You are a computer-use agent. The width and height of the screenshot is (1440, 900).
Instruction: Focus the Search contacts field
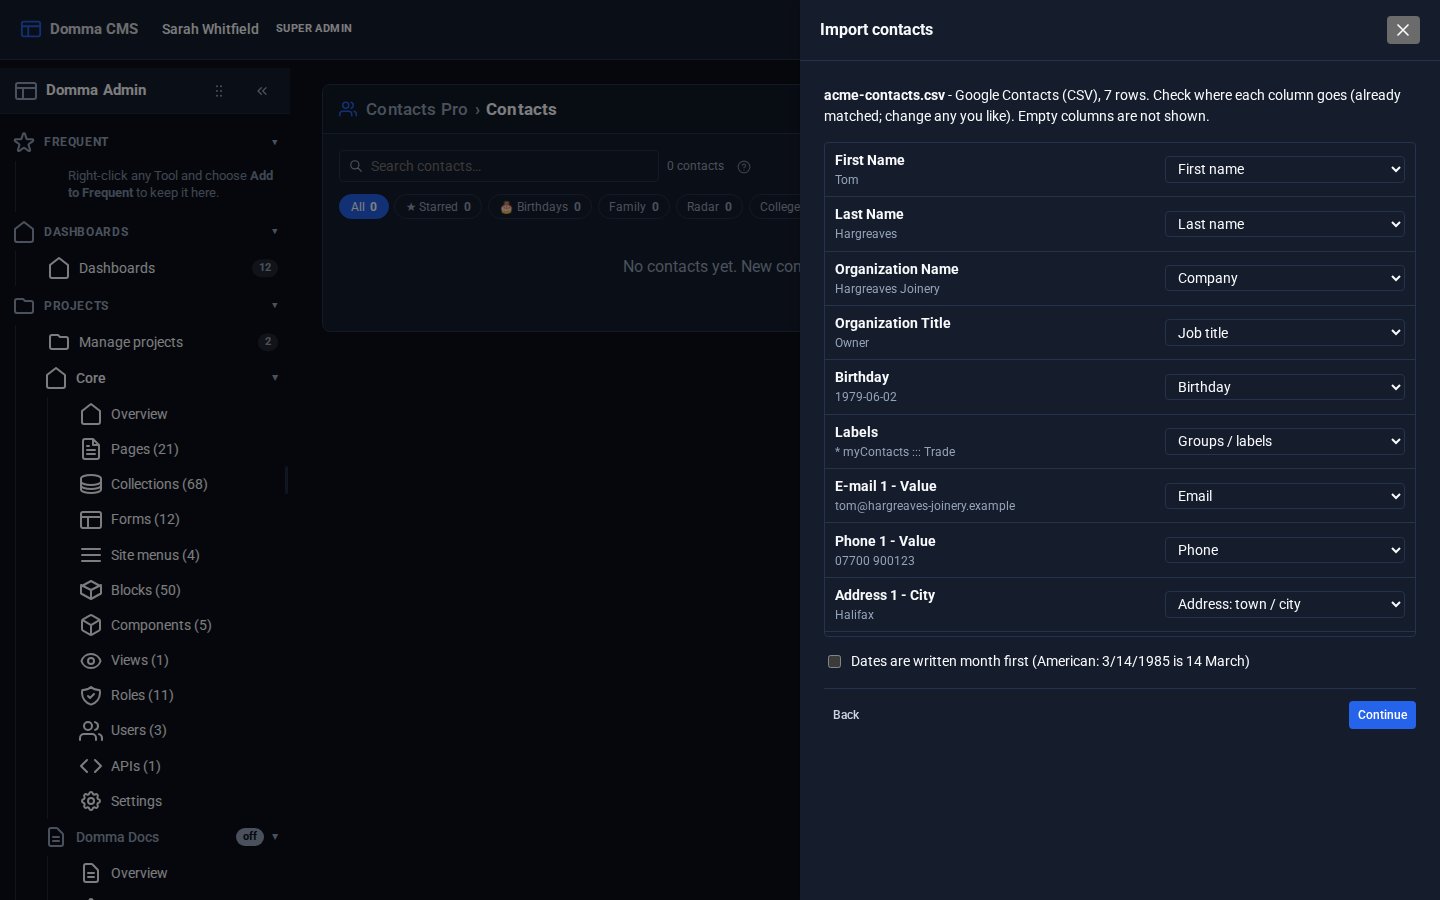(x=499, y=166)
